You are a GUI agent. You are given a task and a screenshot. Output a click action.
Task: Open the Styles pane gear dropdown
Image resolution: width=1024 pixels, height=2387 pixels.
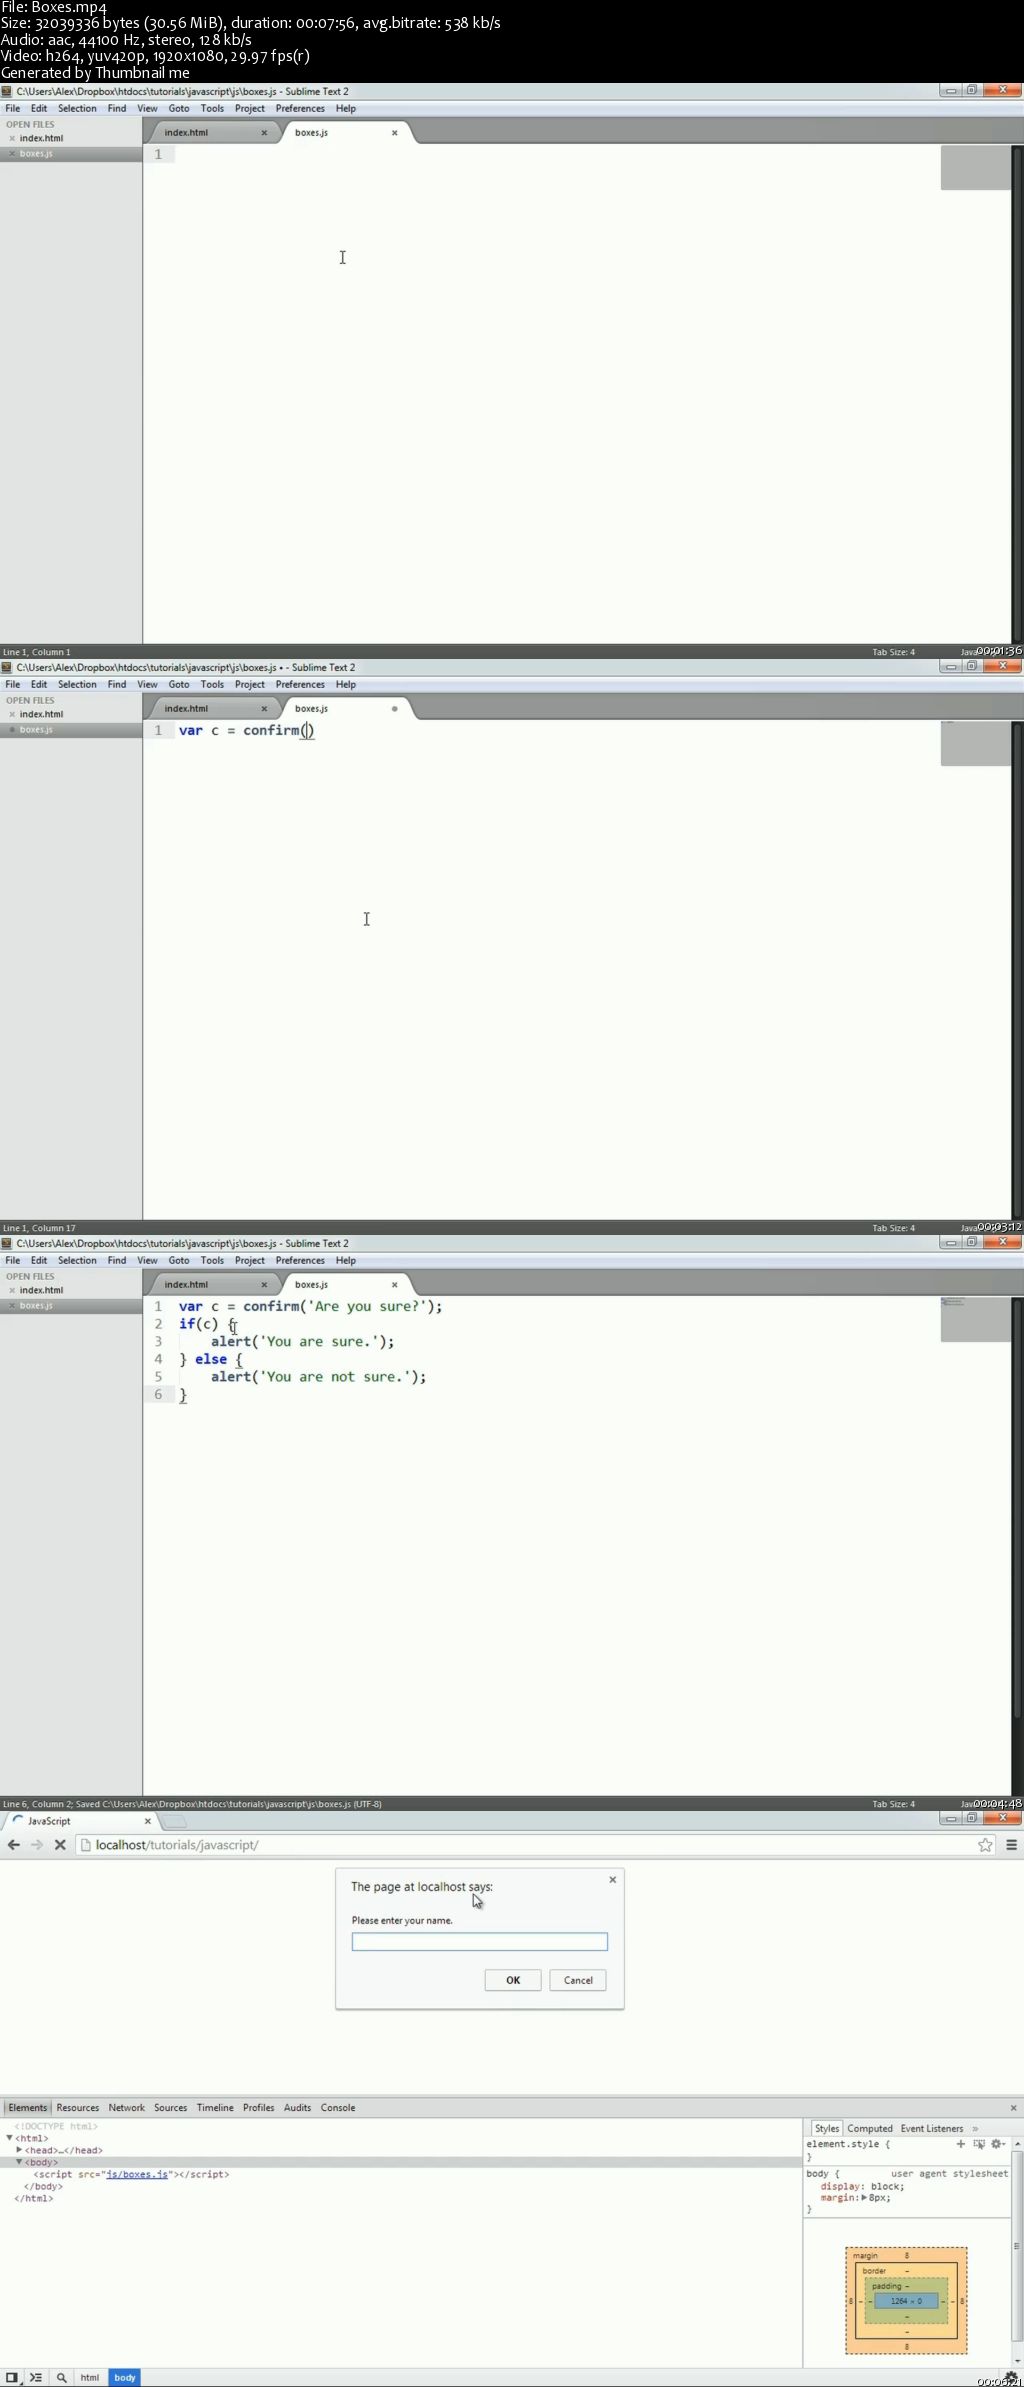point(997,2144)
